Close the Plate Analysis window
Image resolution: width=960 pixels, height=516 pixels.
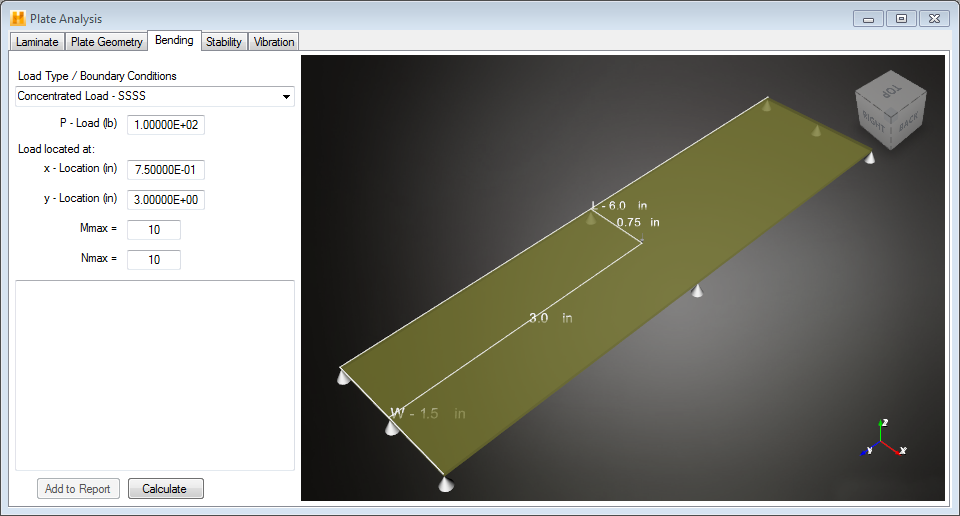tap(934, 18)
